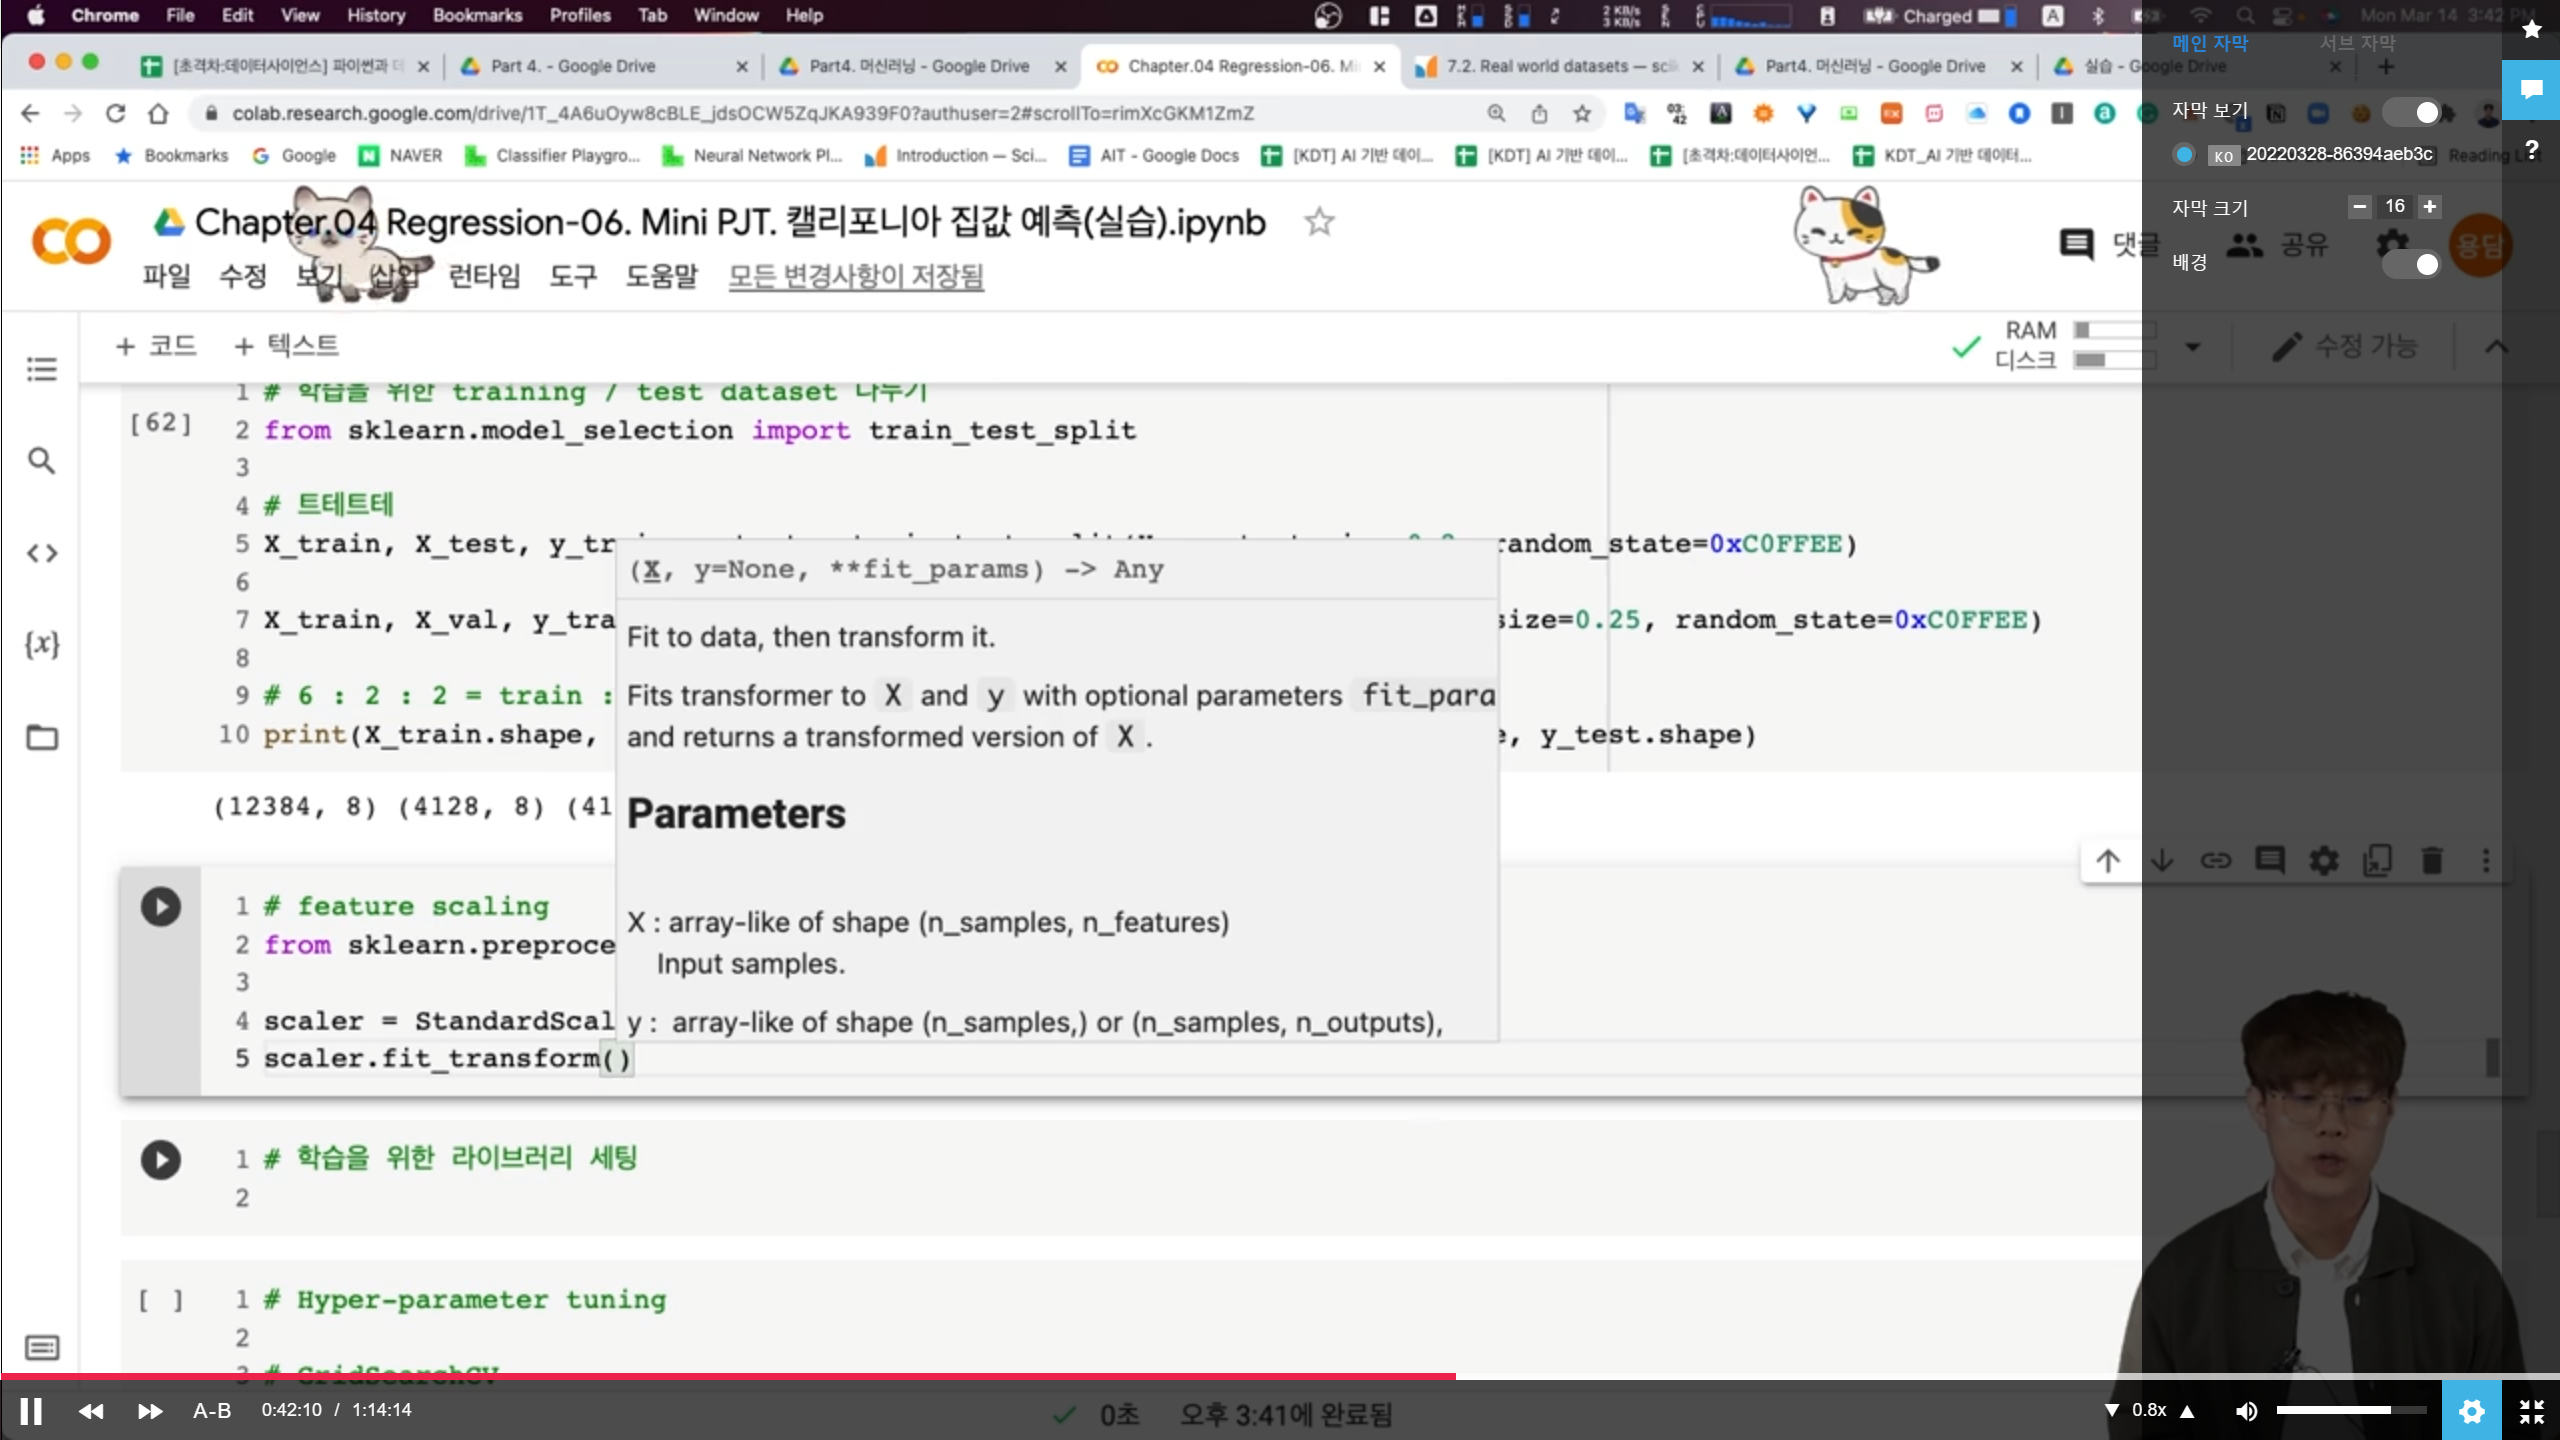Collapse the Colab header with chevron

pos(2496,347)
